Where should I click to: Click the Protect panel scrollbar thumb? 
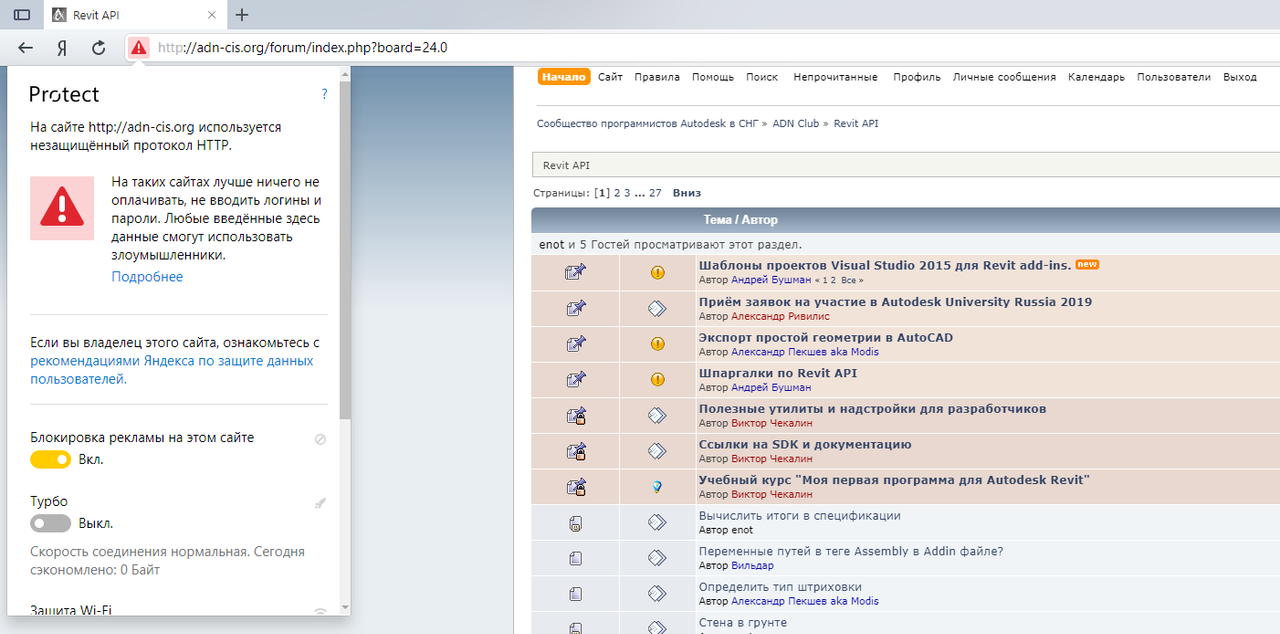pyautogui.click(x=345, y=250)
